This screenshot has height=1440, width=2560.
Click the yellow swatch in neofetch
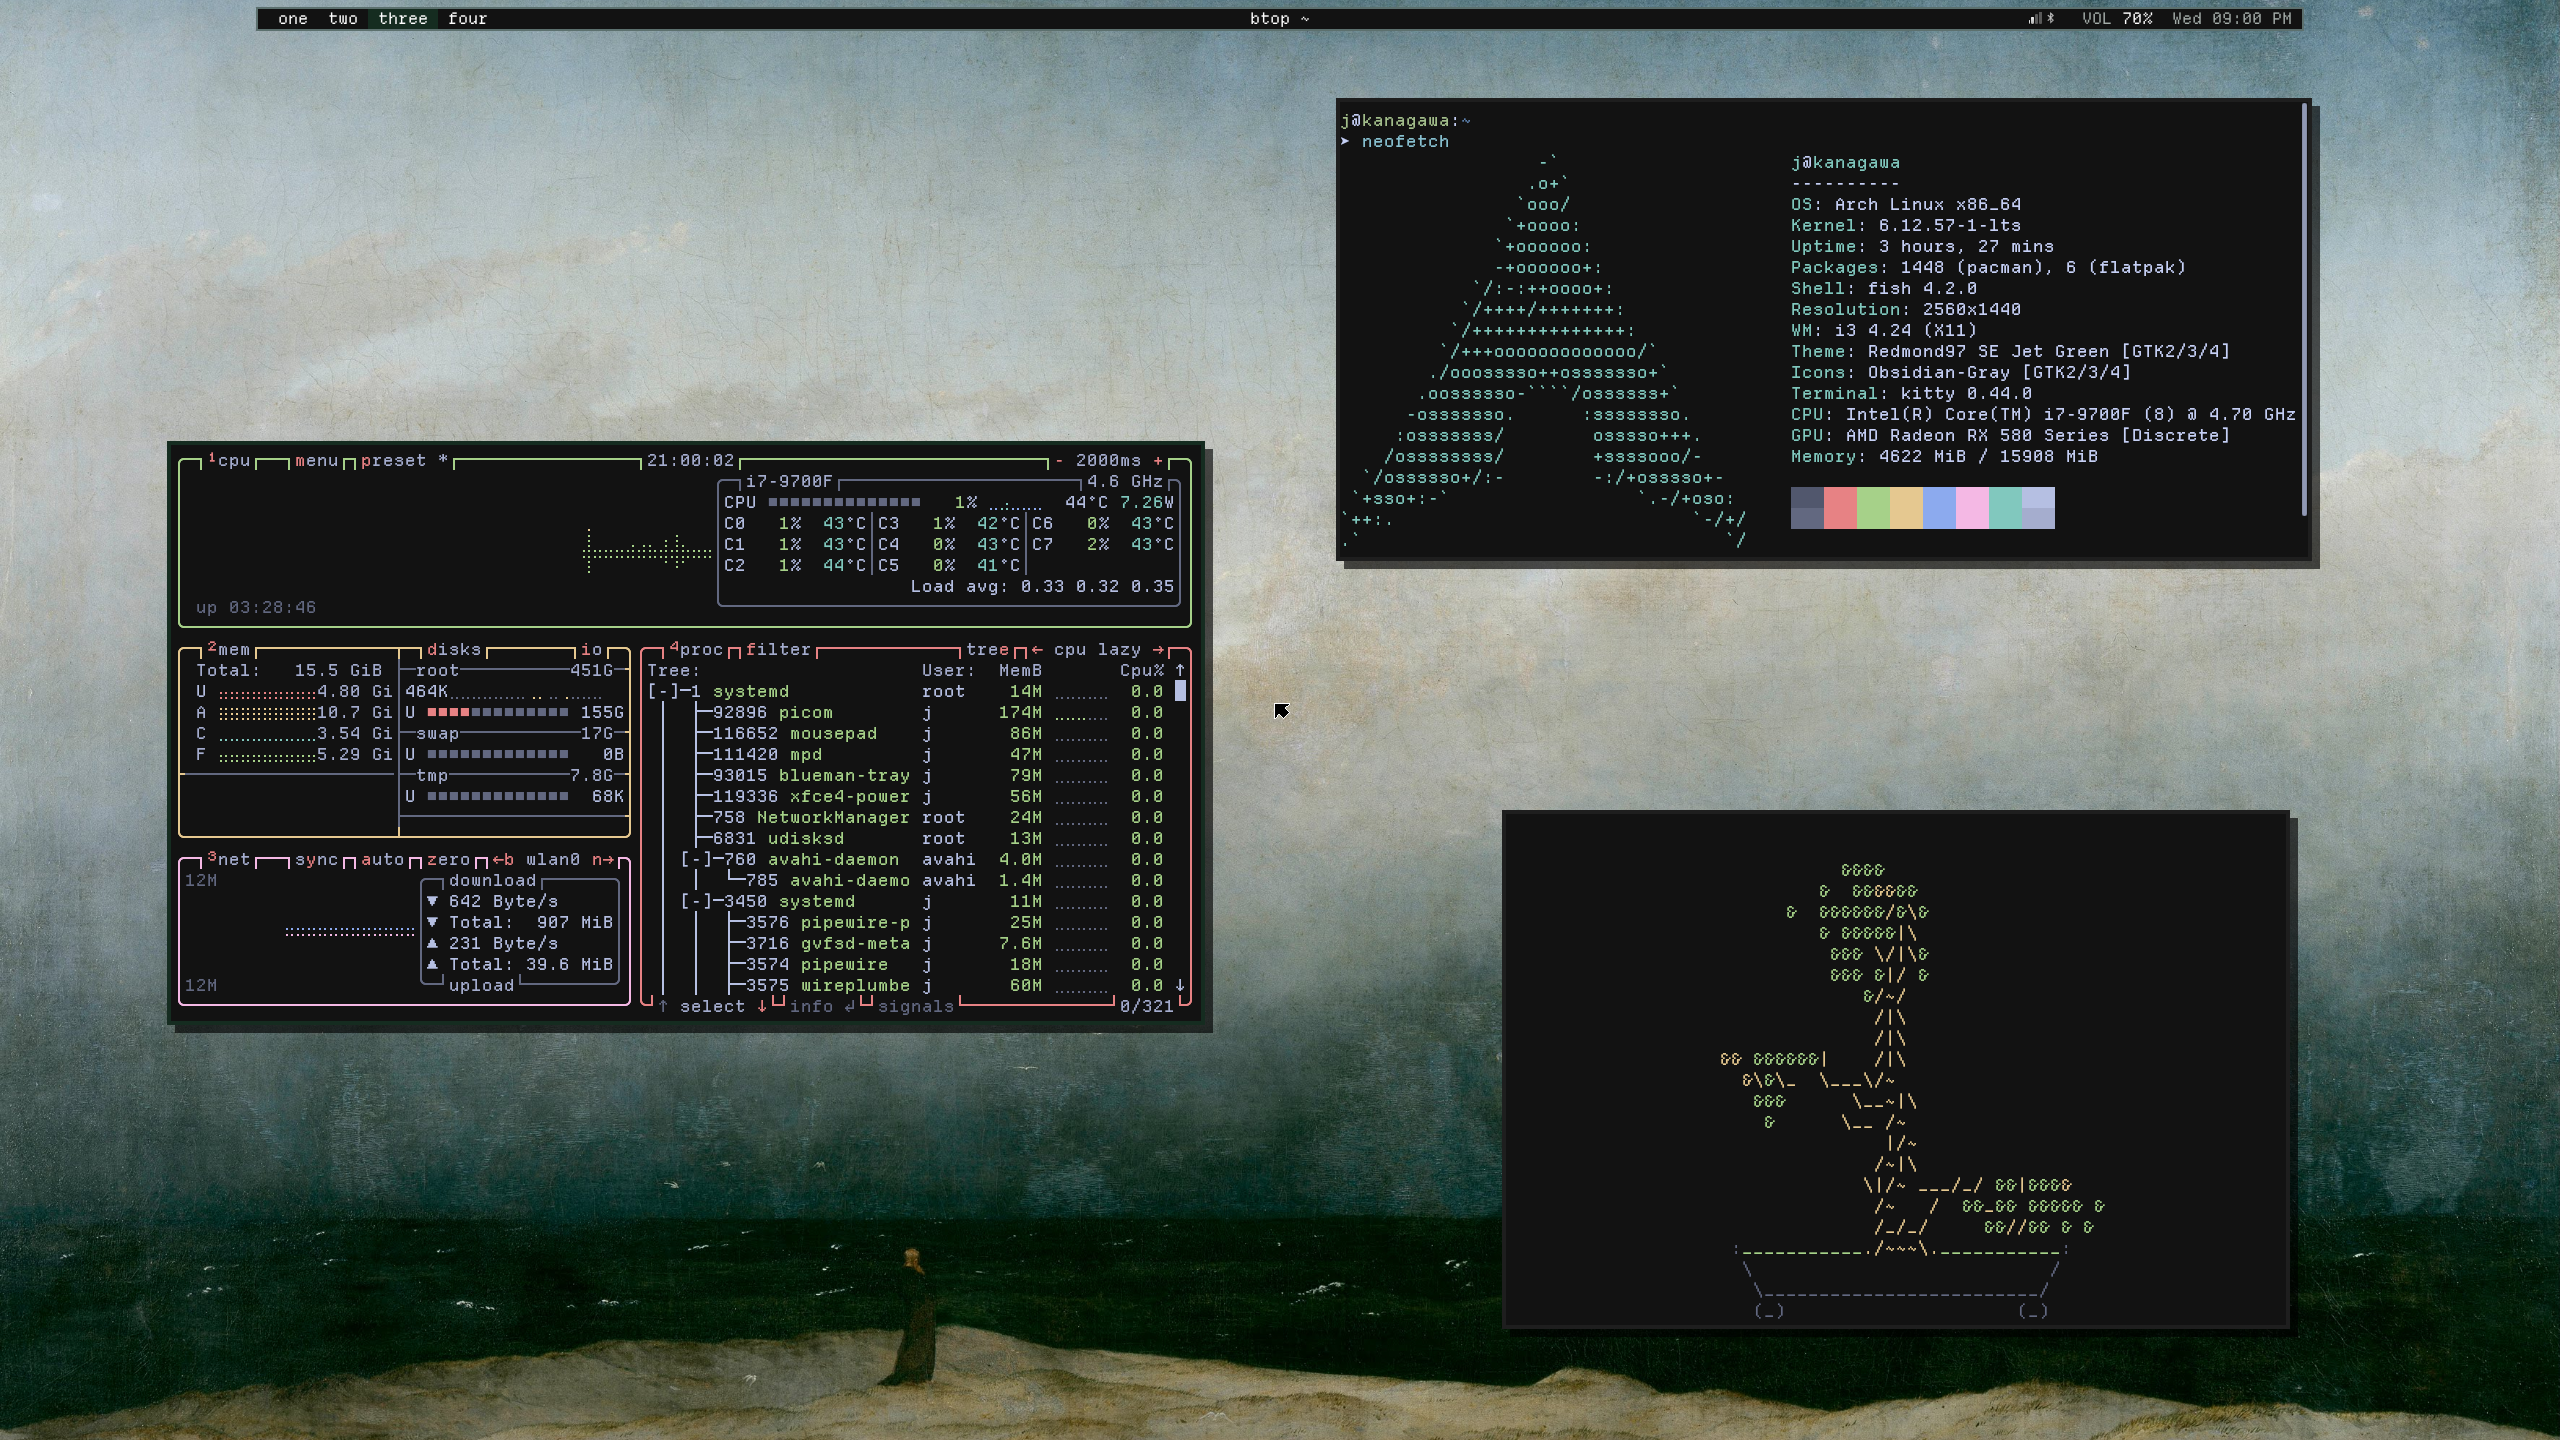[1907, 508]
